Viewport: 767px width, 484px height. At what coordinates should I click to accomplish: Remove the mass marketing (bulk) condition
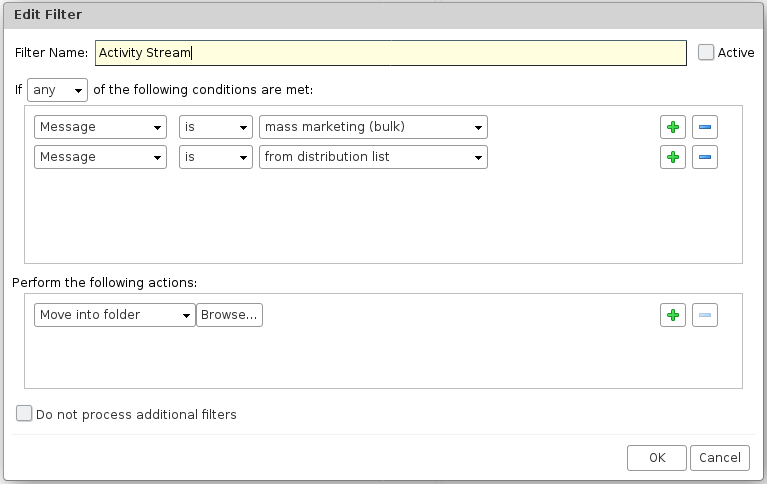704,127
